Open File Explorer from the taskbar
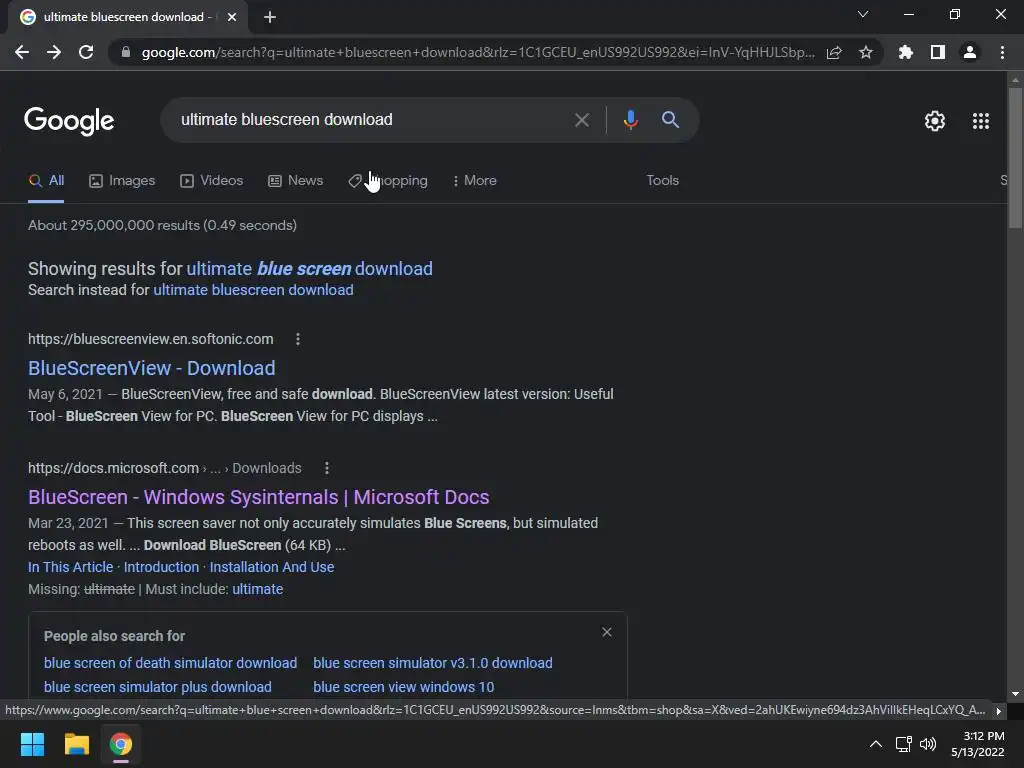1024x768 pixels. click(76, 744)
